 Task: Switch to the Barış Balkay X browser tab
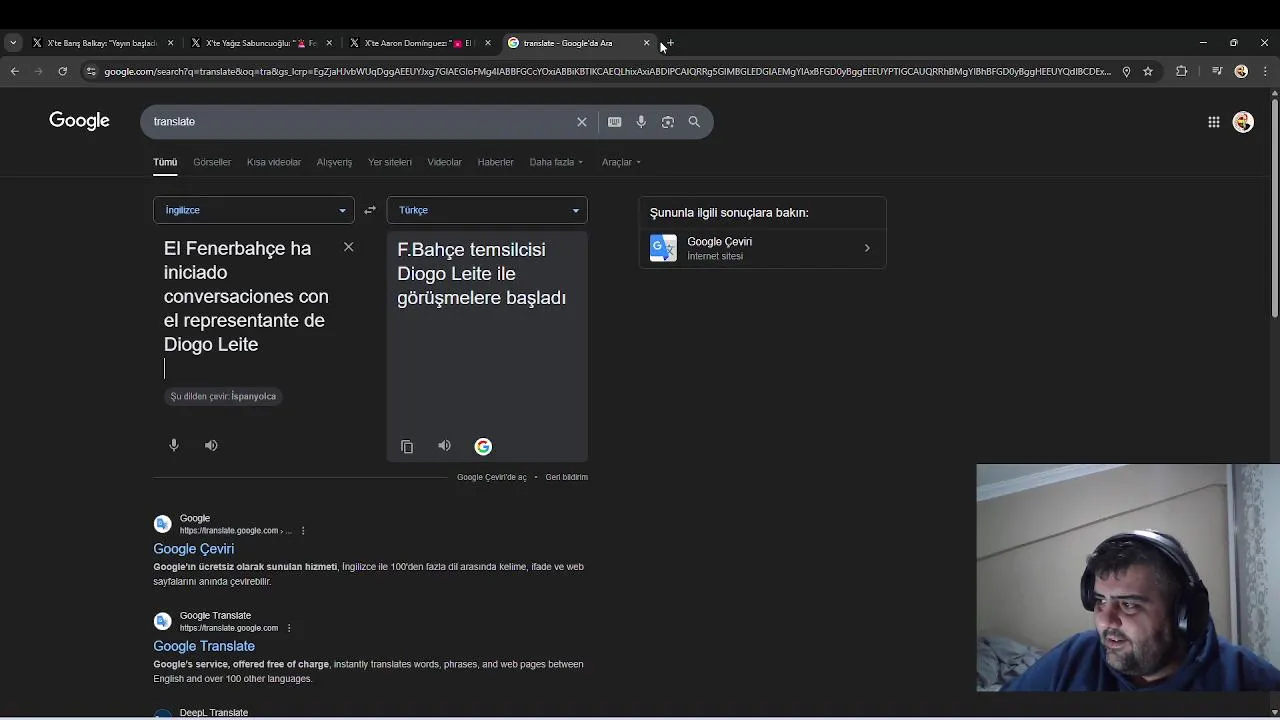102,43
